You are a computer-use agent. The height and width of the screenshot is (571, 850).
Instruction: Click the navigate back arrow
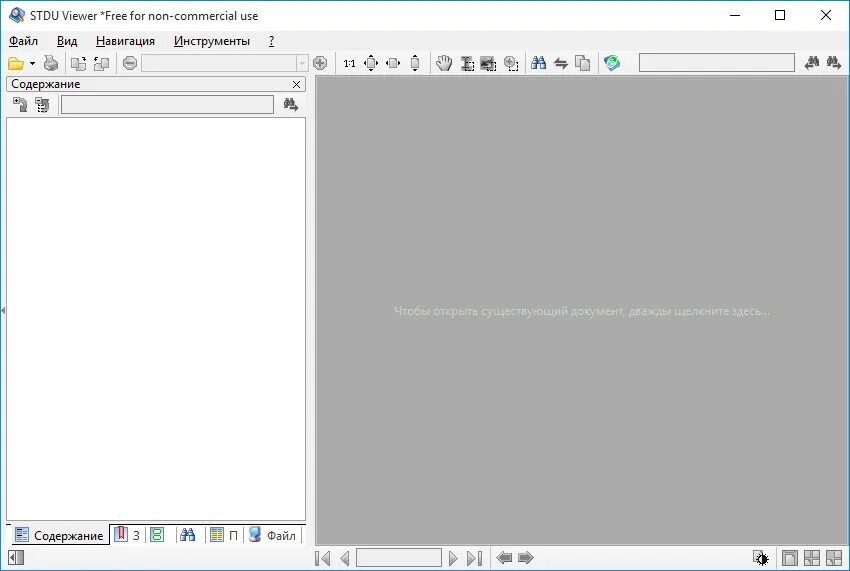pyautogui.click(x=504, y=557)
